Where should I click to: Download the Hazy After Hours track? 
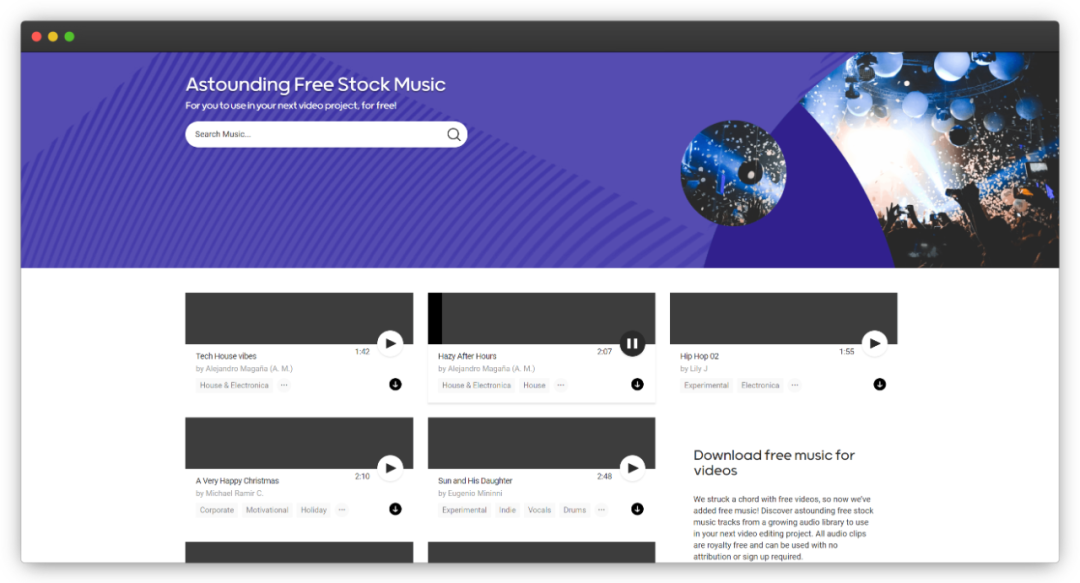(x=637, y=384)
